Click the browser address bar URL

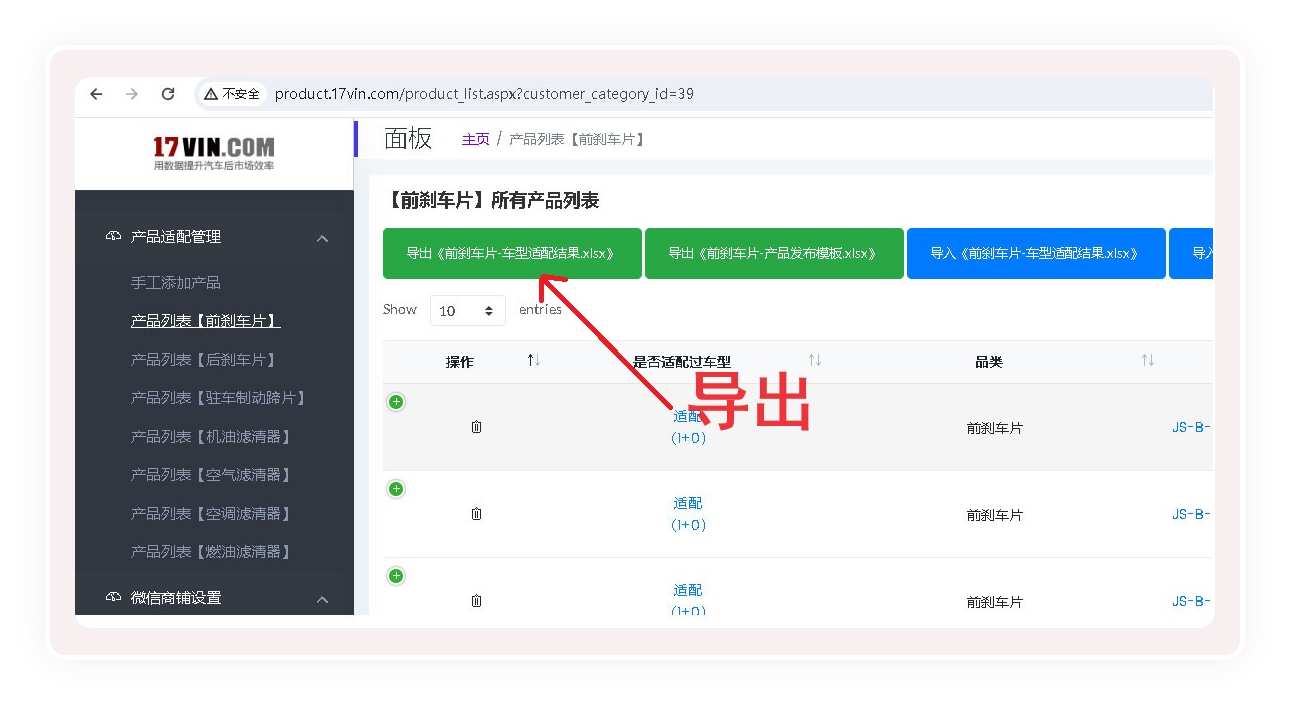click(484, 94)
